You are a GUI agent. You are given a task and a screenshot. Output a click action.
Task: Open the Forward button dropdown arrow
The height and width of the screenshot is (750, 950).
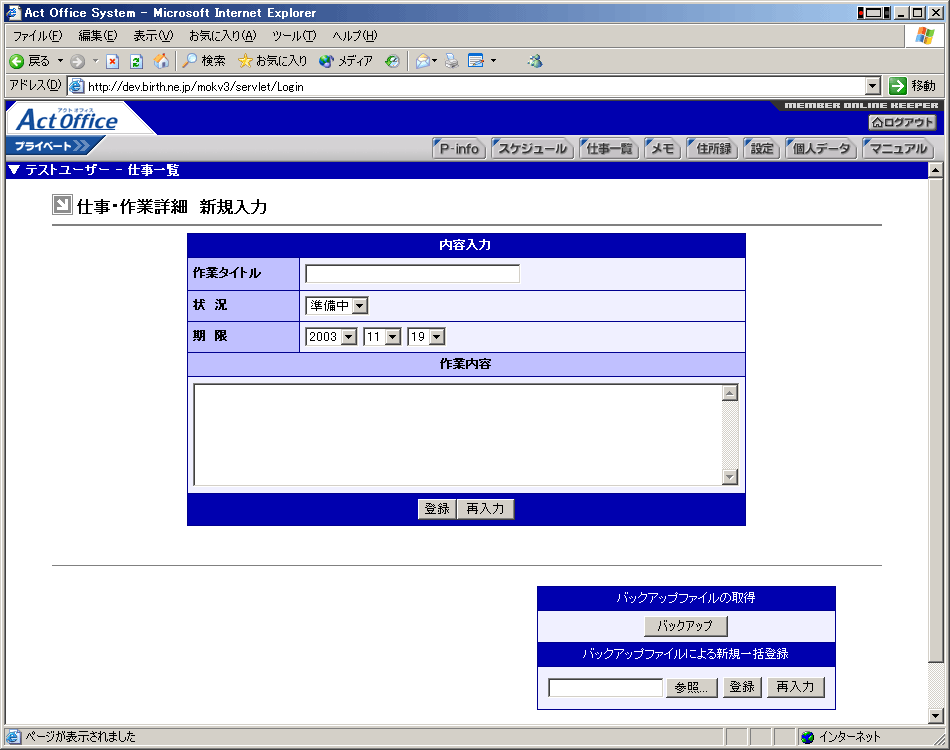point(95,61)
